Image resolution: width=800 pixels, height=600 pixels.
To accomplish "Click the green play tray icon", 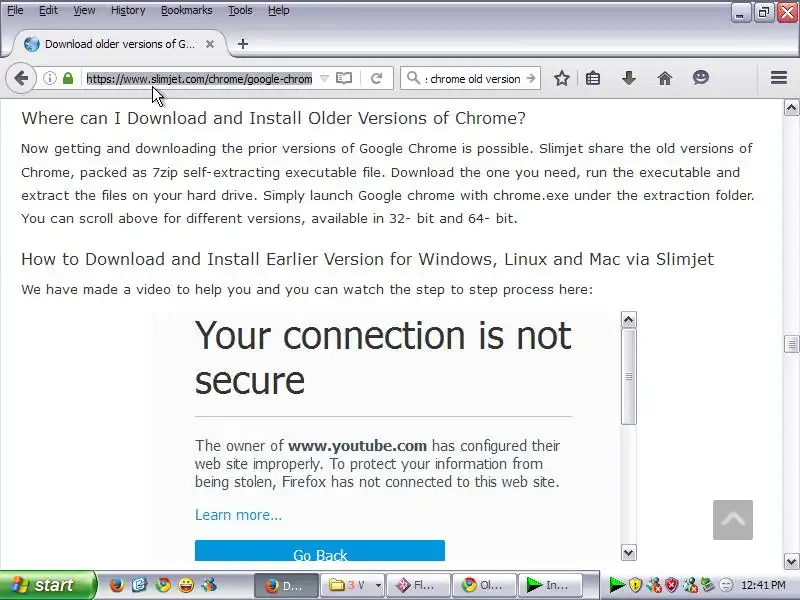I will [617, 585].
